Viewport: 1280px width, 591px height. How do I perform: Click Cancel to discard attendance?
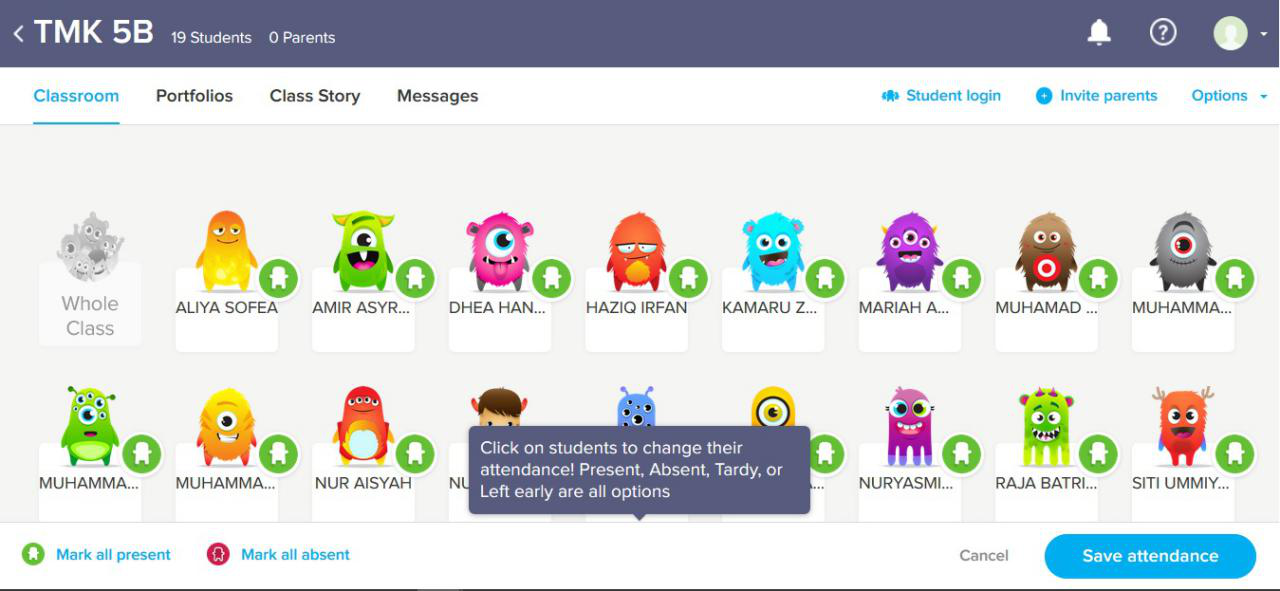click(984, 556)
